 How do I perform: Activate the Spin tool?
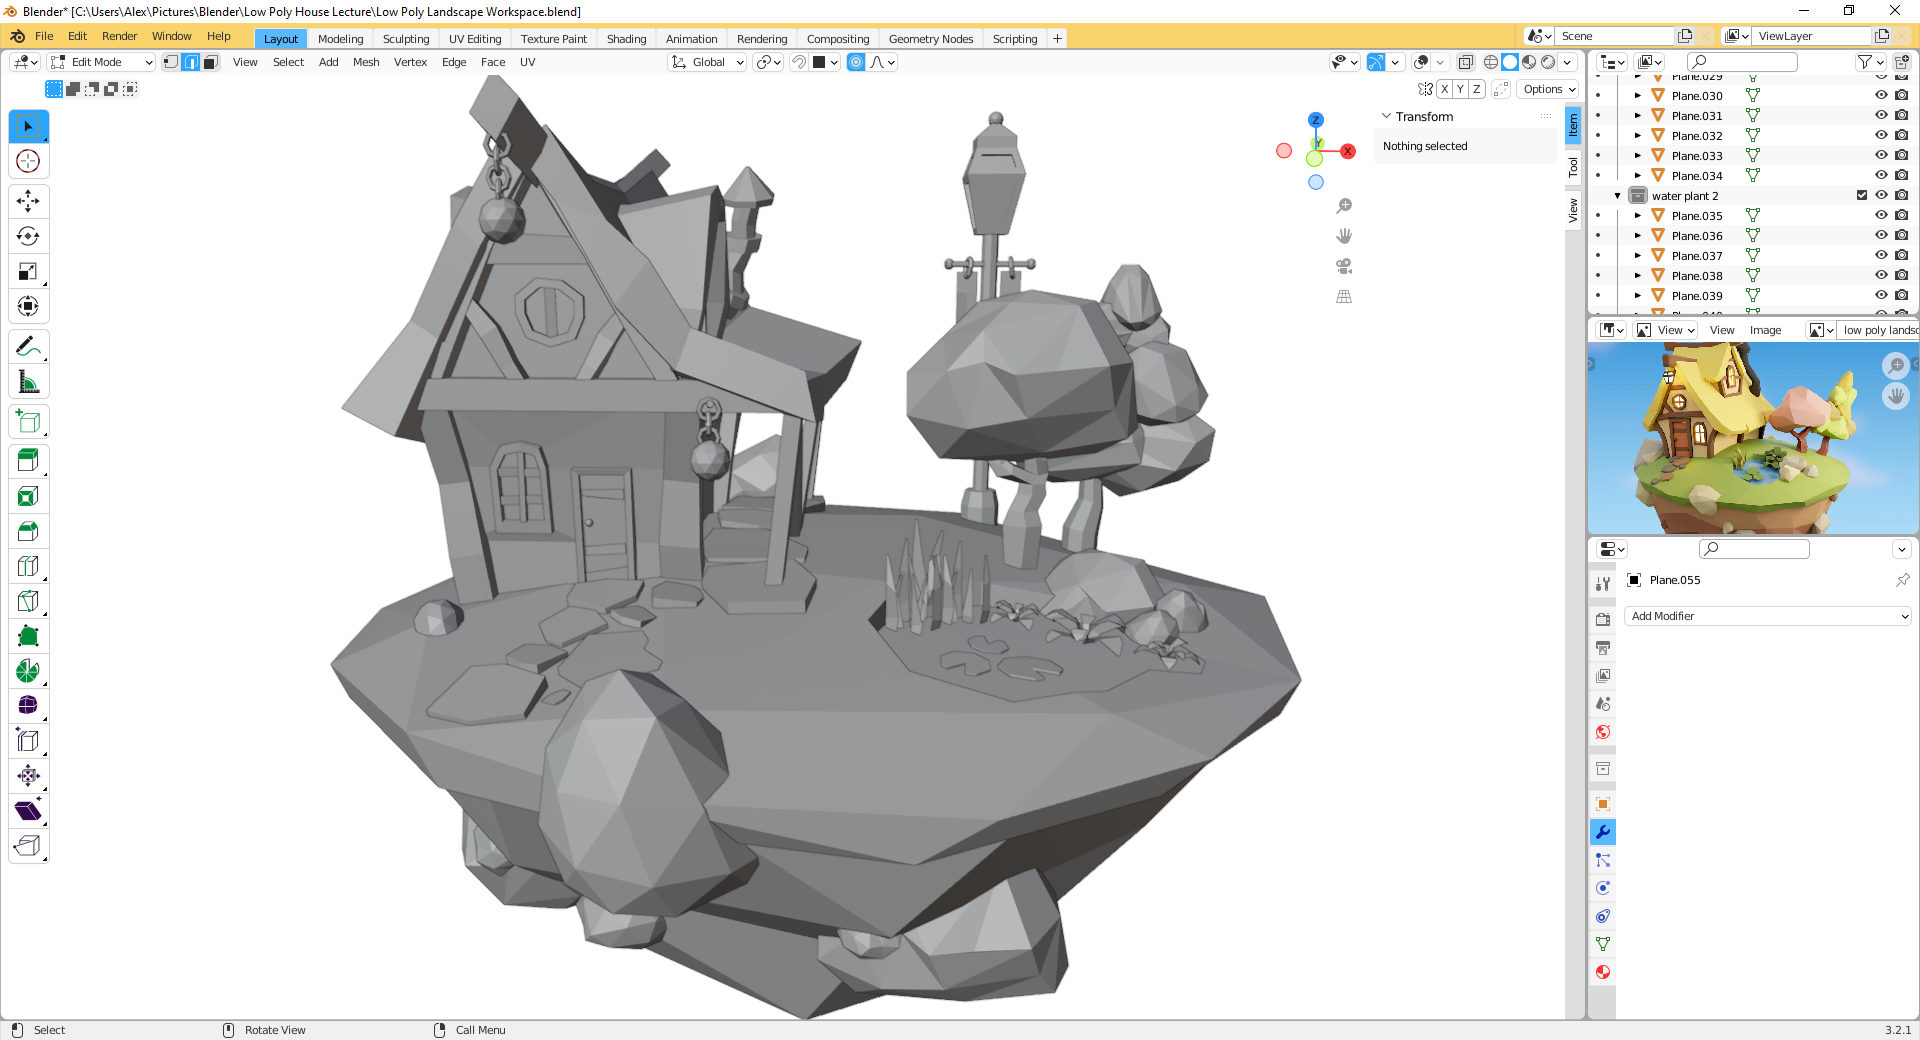(28, 671)
